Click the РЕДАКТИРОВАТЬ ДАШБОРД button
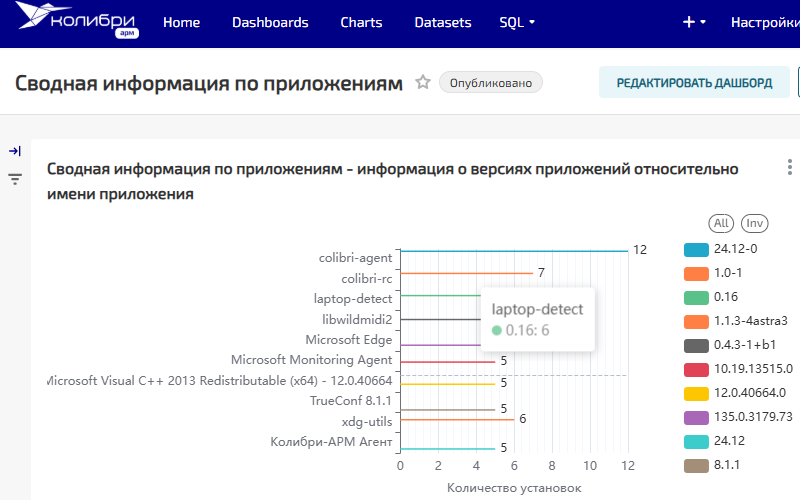This screenshot has height=500, width=800. coord(694,83)
